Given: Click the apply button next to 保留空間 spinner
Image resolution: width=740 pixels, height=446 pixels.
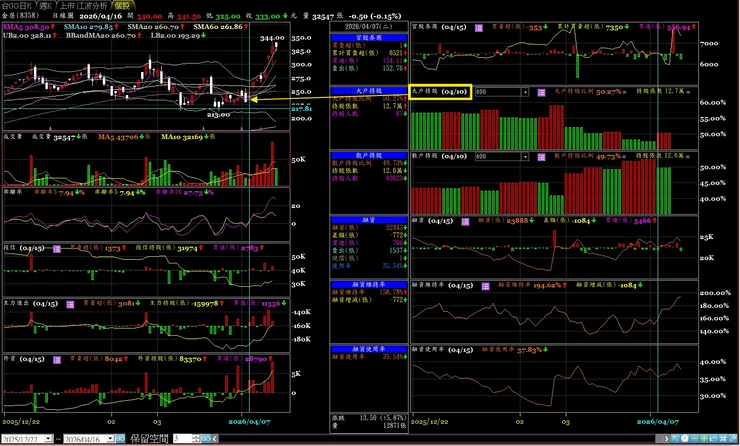Looking at the screenshot, I should tap(206, 439).
